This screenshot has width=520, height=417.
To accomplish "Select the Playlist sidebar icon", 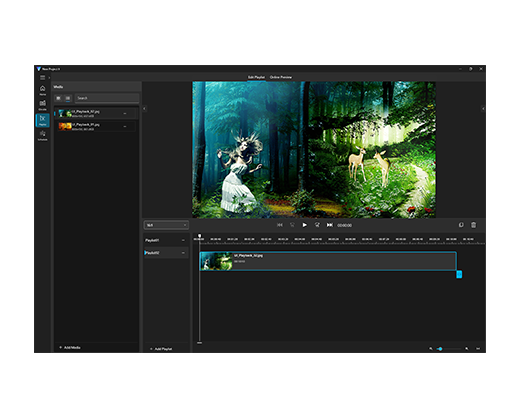I will pyautogui.click(x=43, y=120).
